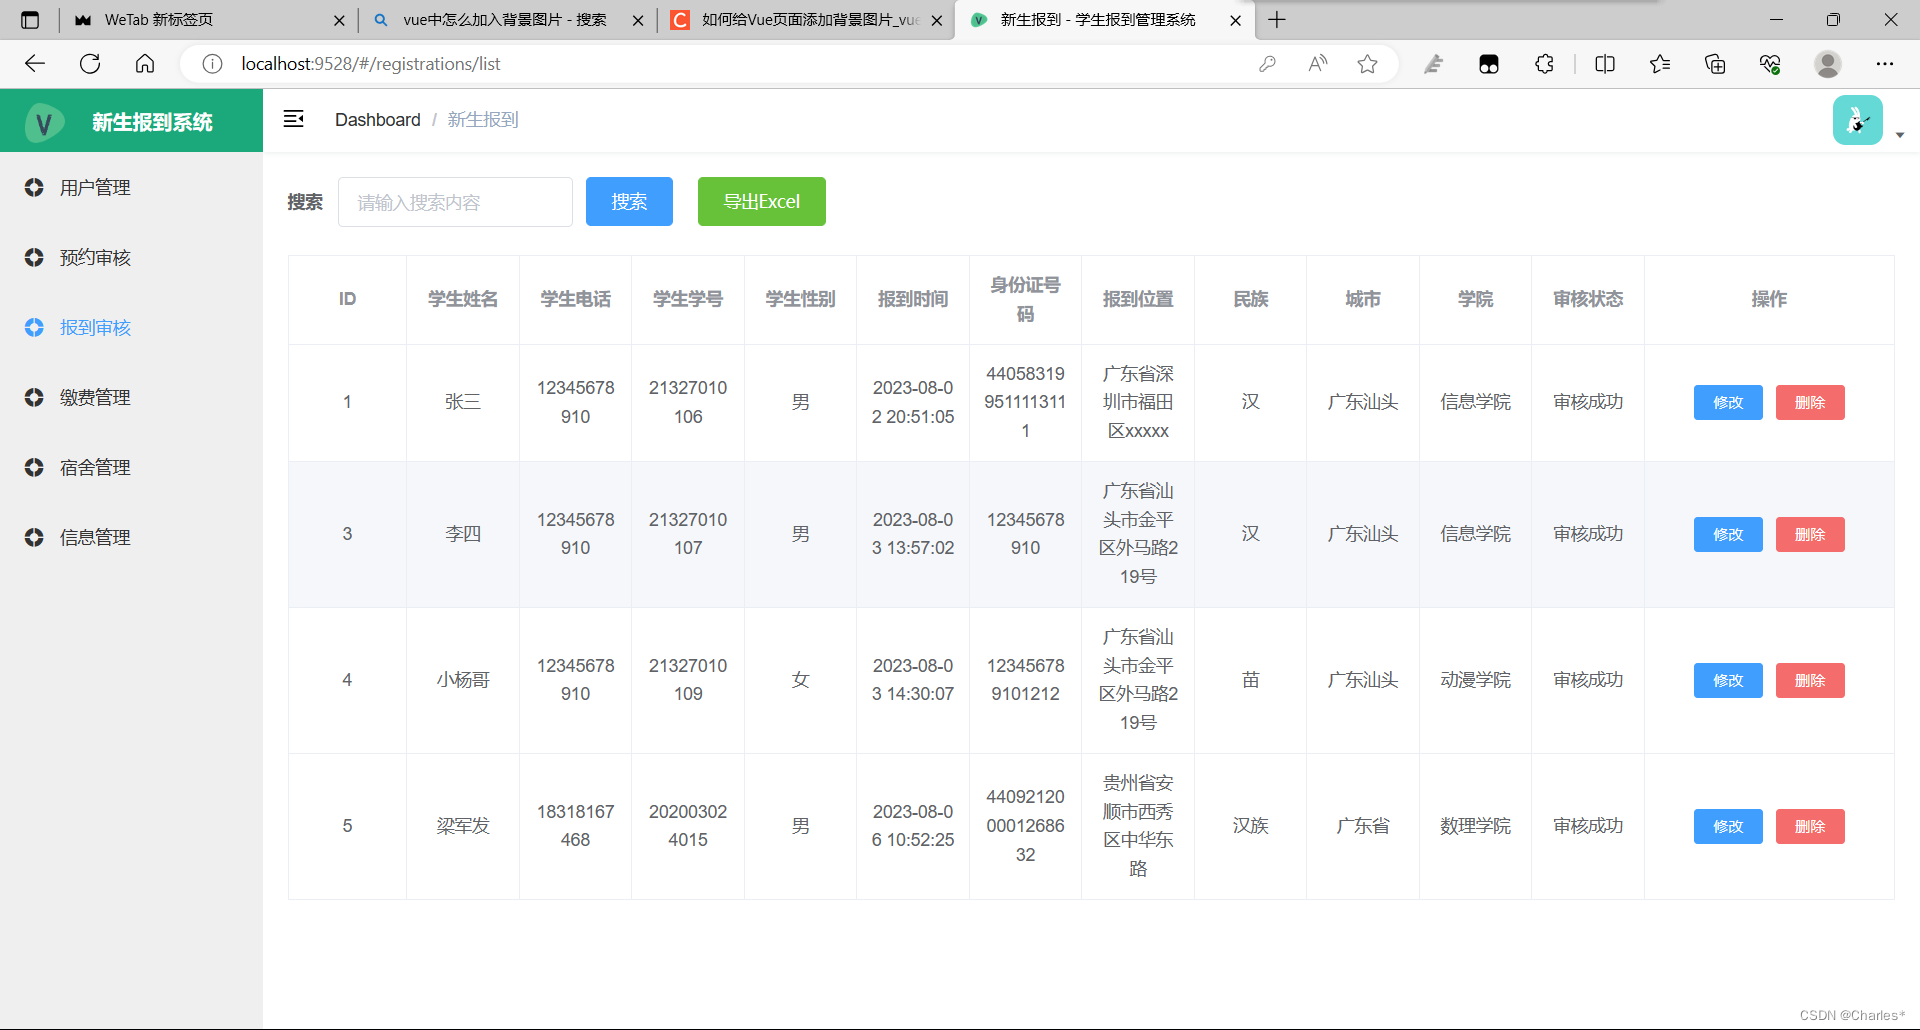The height and width of the screenshot is (1030, 1920).
Task: Click the 预约审核 sidebar icon
Action: [x=34, y=257]
